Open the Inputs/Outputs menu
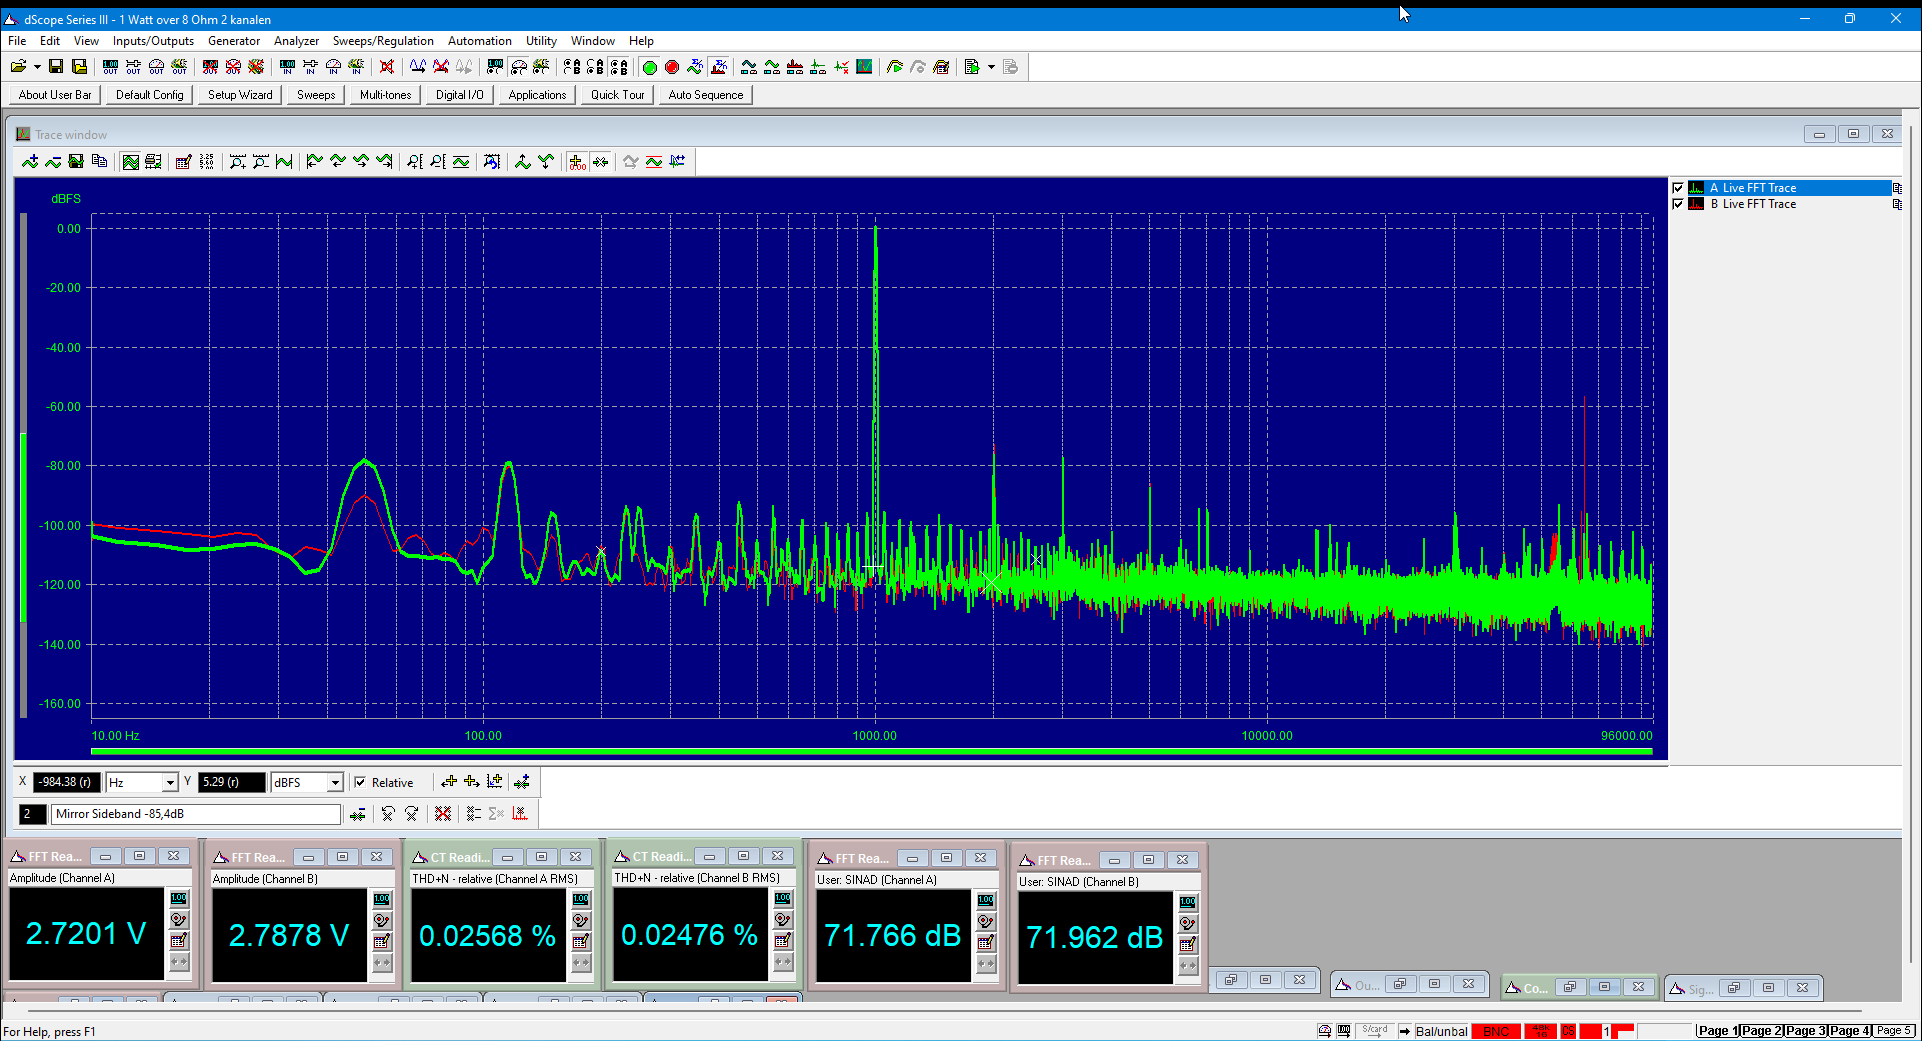 pos(153,41)
